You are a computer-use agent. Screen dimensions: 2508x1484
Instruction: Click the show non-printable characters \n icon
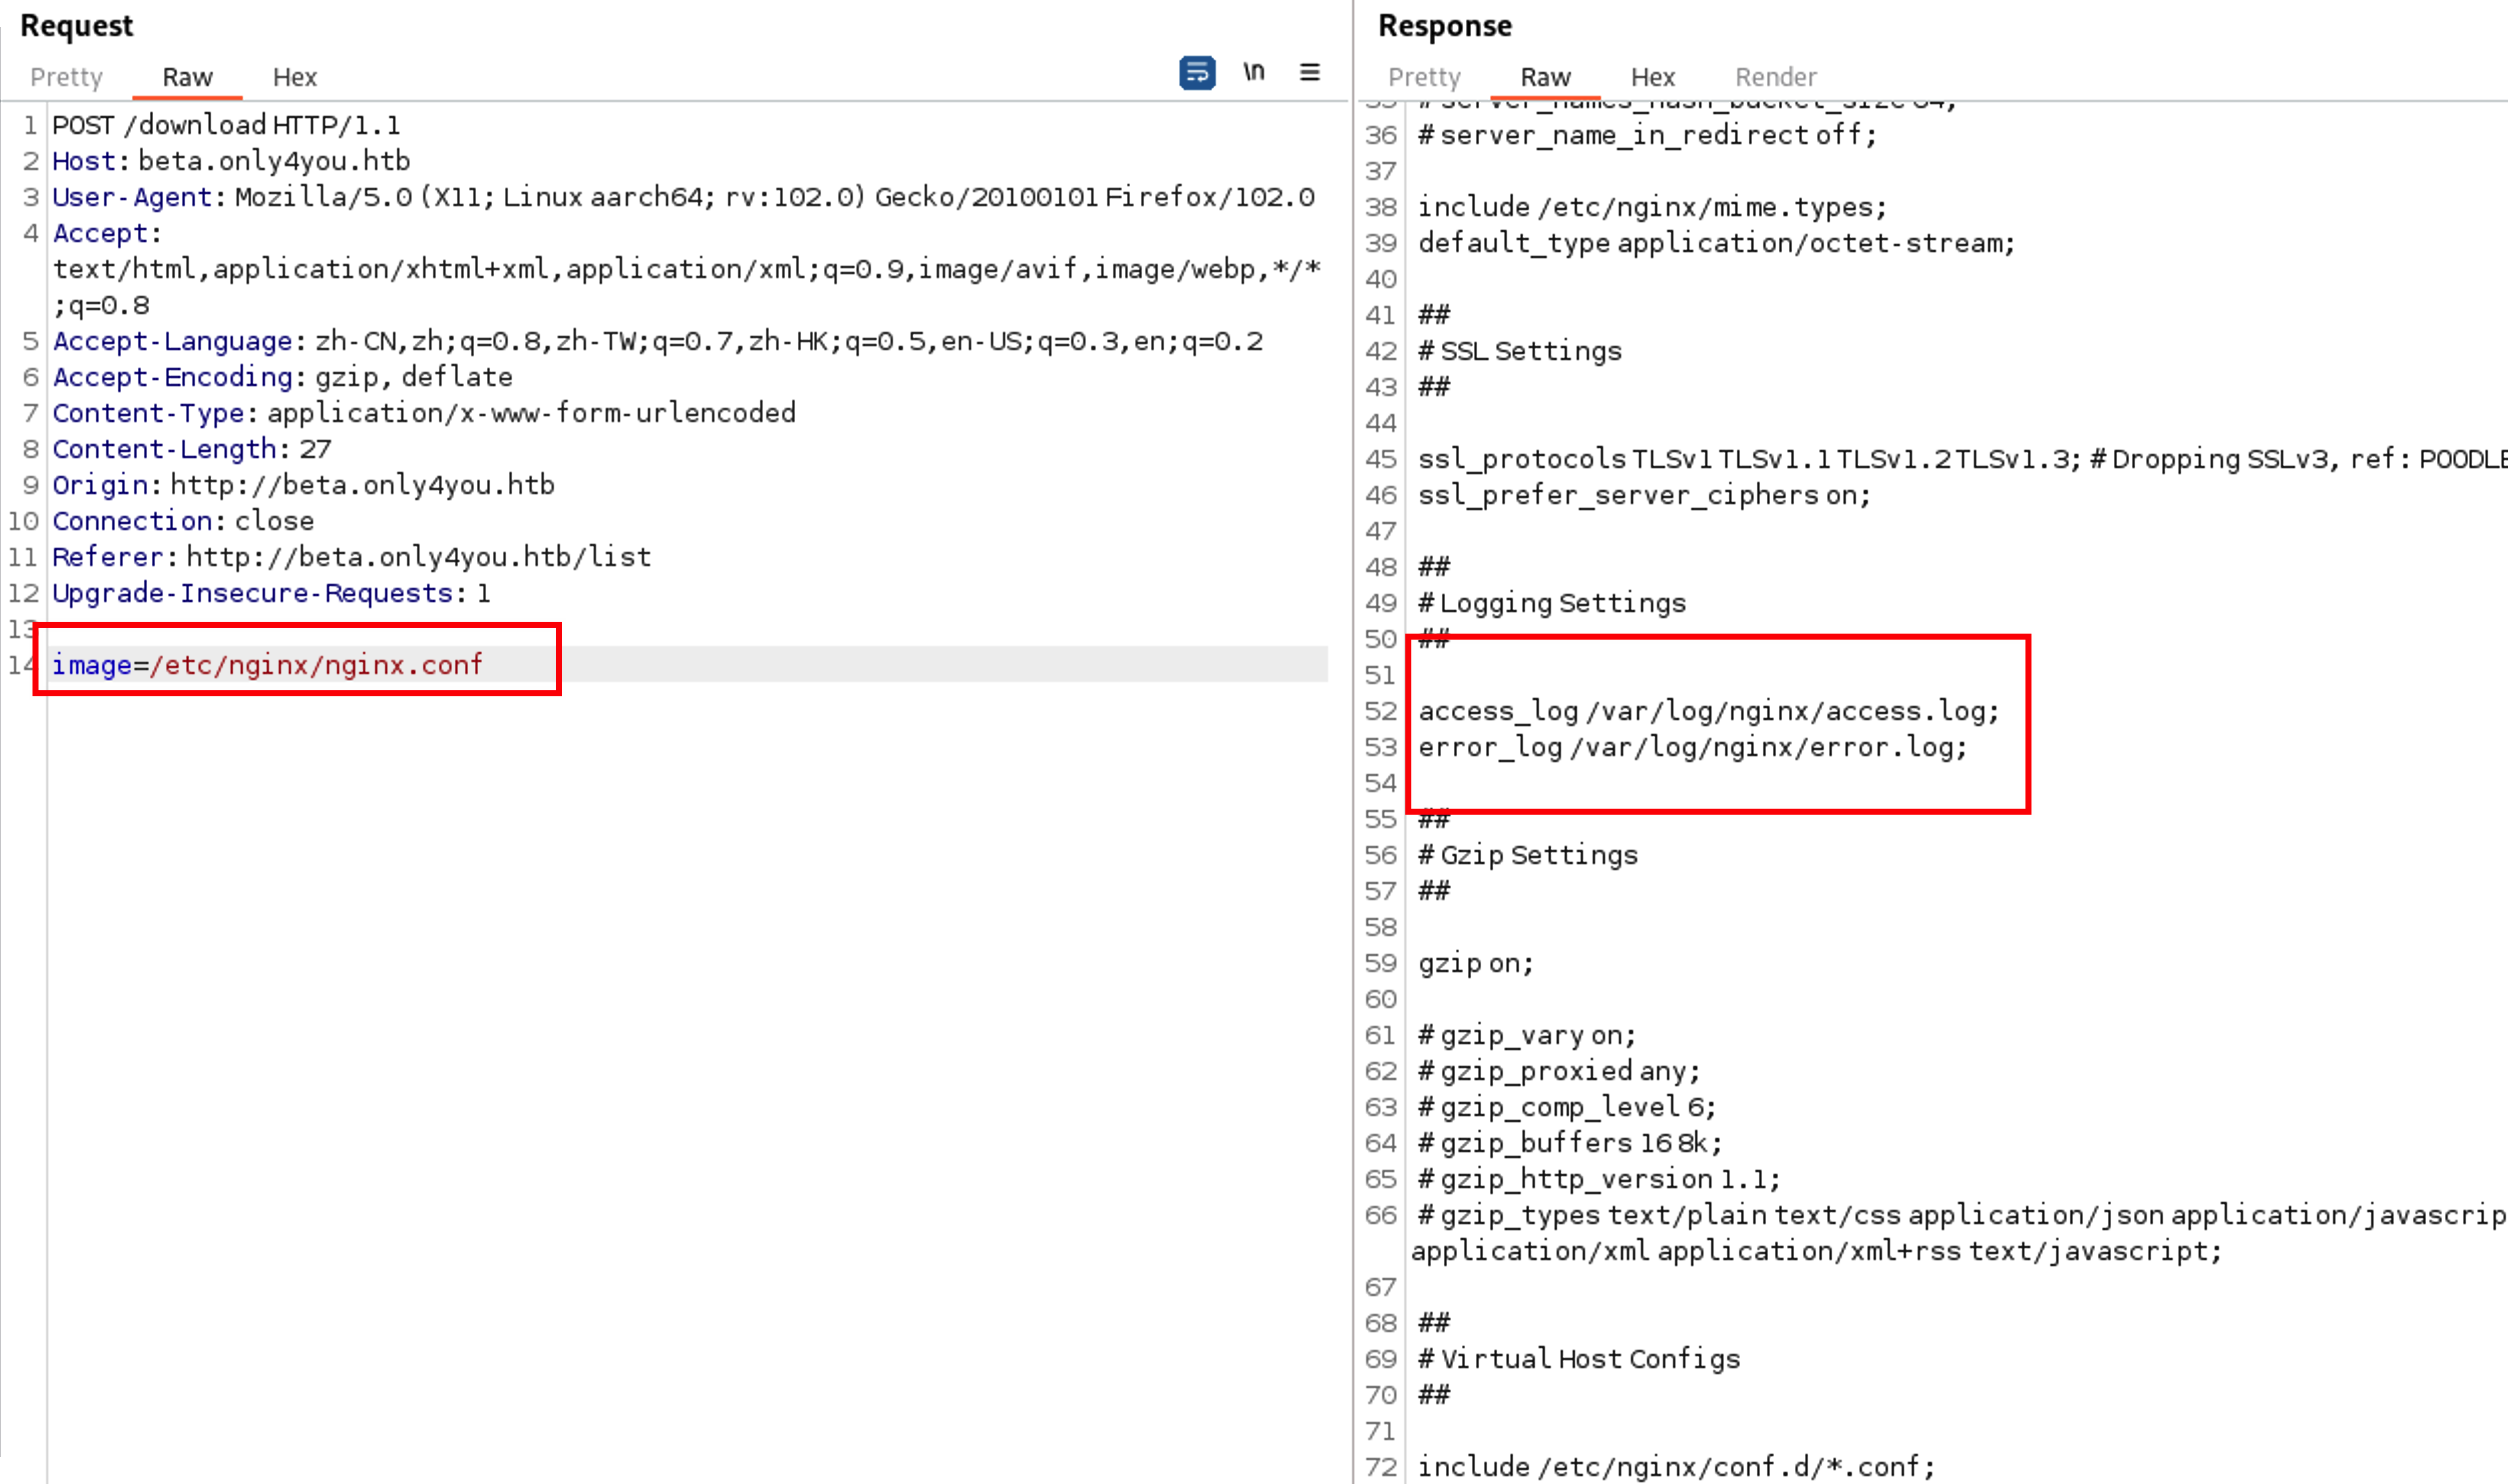[1254, 72]
